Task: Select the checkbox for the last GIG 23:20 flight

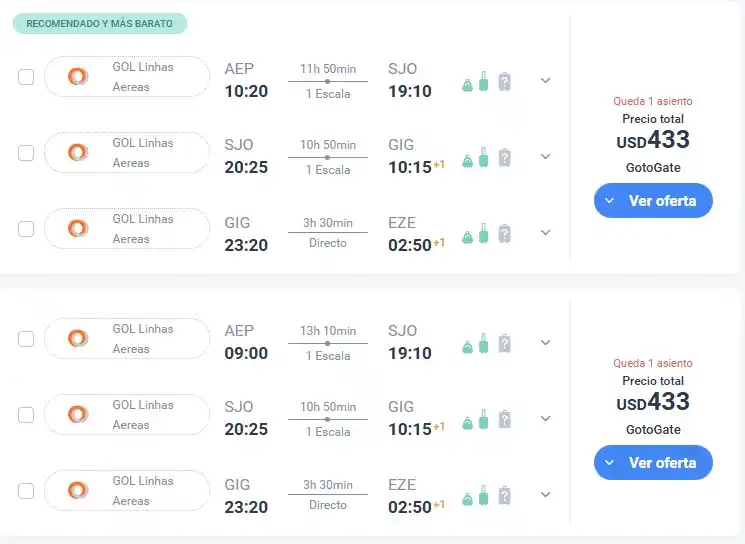Action: tap(26, 491)
